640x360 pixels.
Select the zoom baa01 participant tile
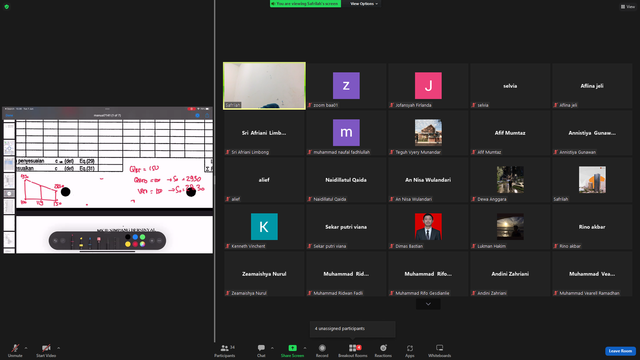(346, 86)
